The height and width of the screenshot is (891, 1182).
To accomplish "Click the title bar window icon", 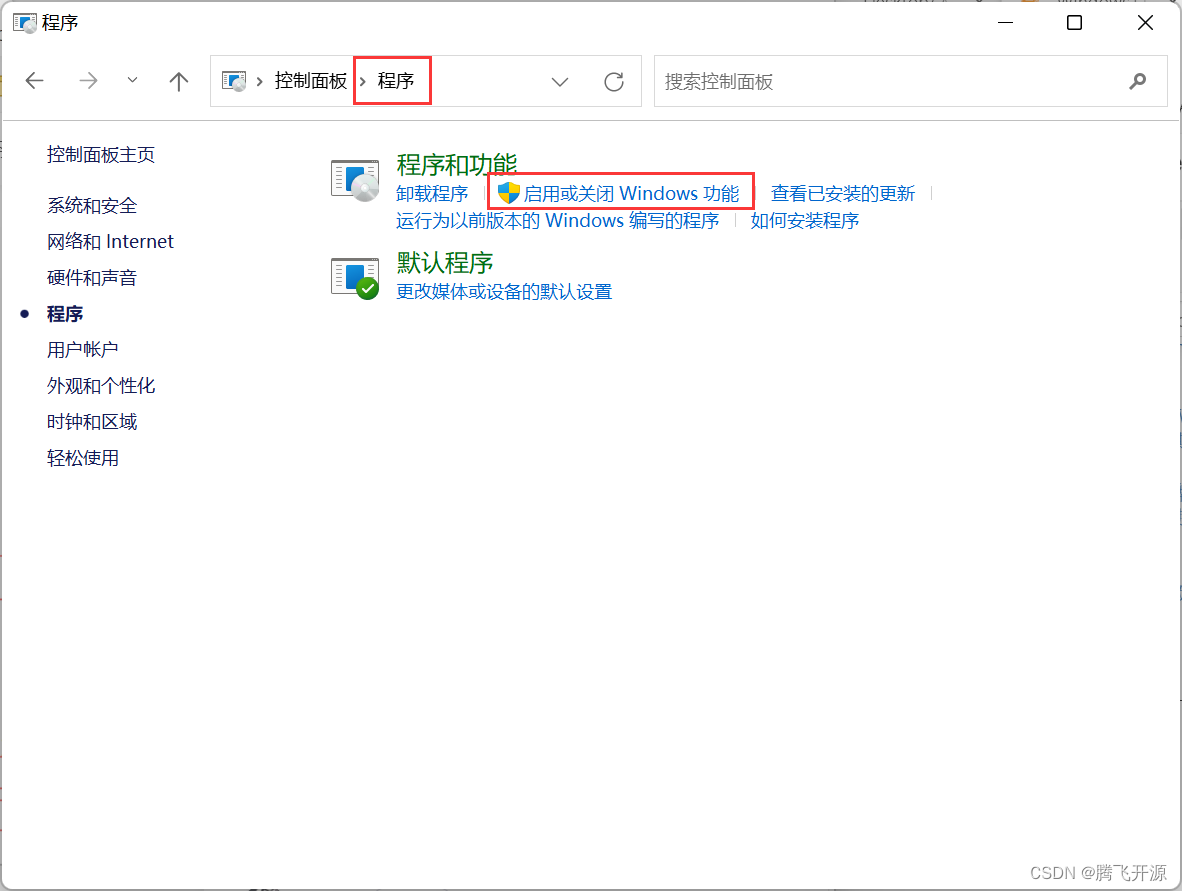I will (x=25, y=23).
